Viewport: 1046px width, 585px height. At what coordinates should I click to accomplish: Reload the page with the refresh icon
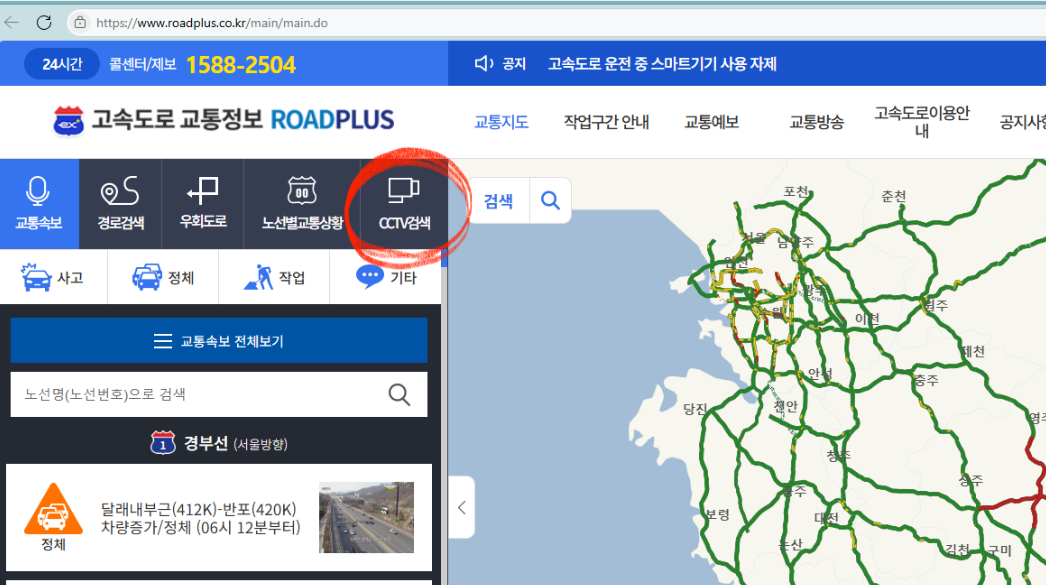44,23
